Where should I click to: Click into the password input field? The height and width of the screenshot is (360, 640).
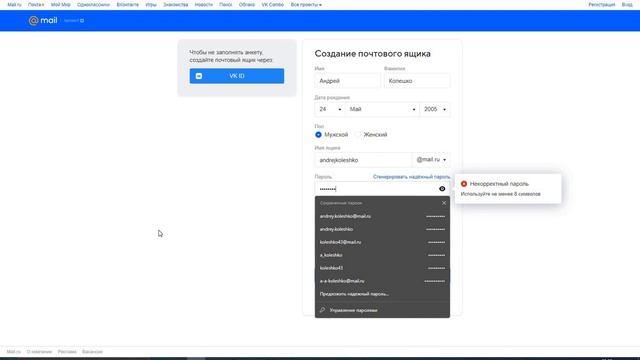[376, 189]
